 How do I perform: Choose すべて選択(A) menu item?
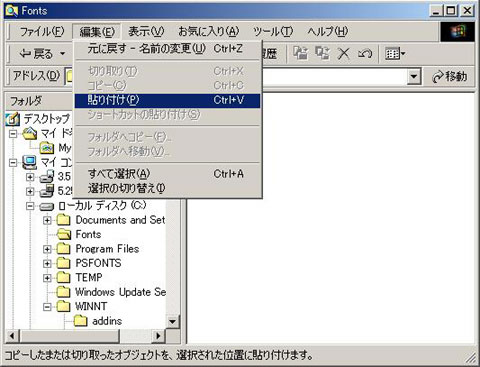167,174
